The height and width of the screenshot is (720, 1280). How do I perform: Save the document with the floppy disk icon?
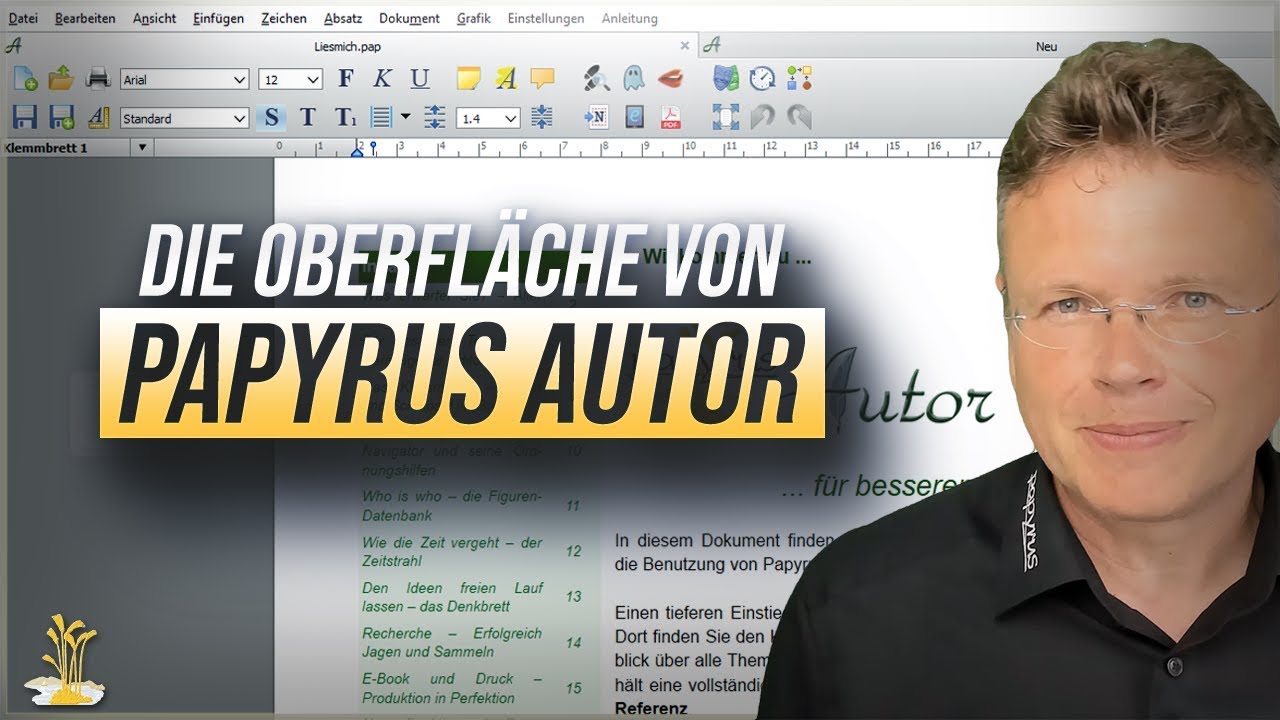(x=25, y=117)
